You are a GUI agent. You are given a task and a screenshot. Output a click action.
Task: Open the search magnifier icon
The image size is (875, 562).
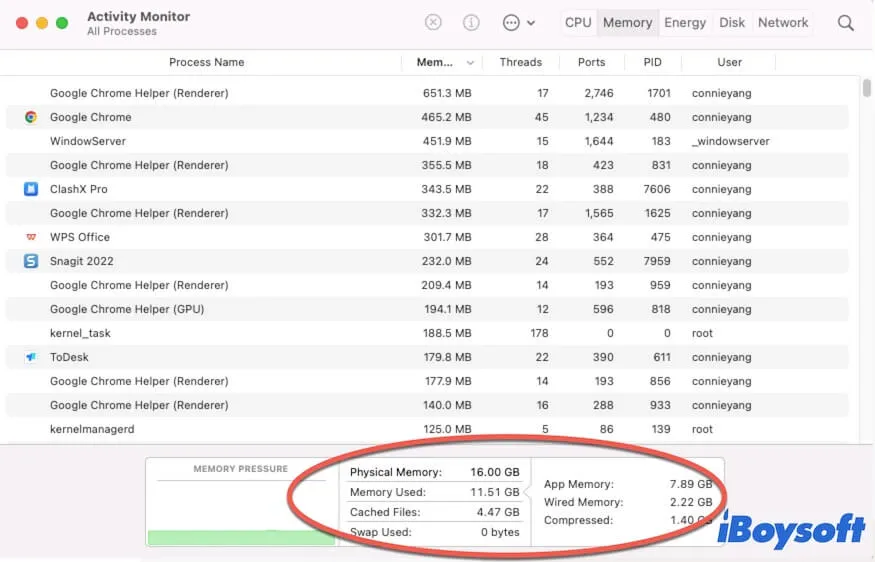(845, 23)
